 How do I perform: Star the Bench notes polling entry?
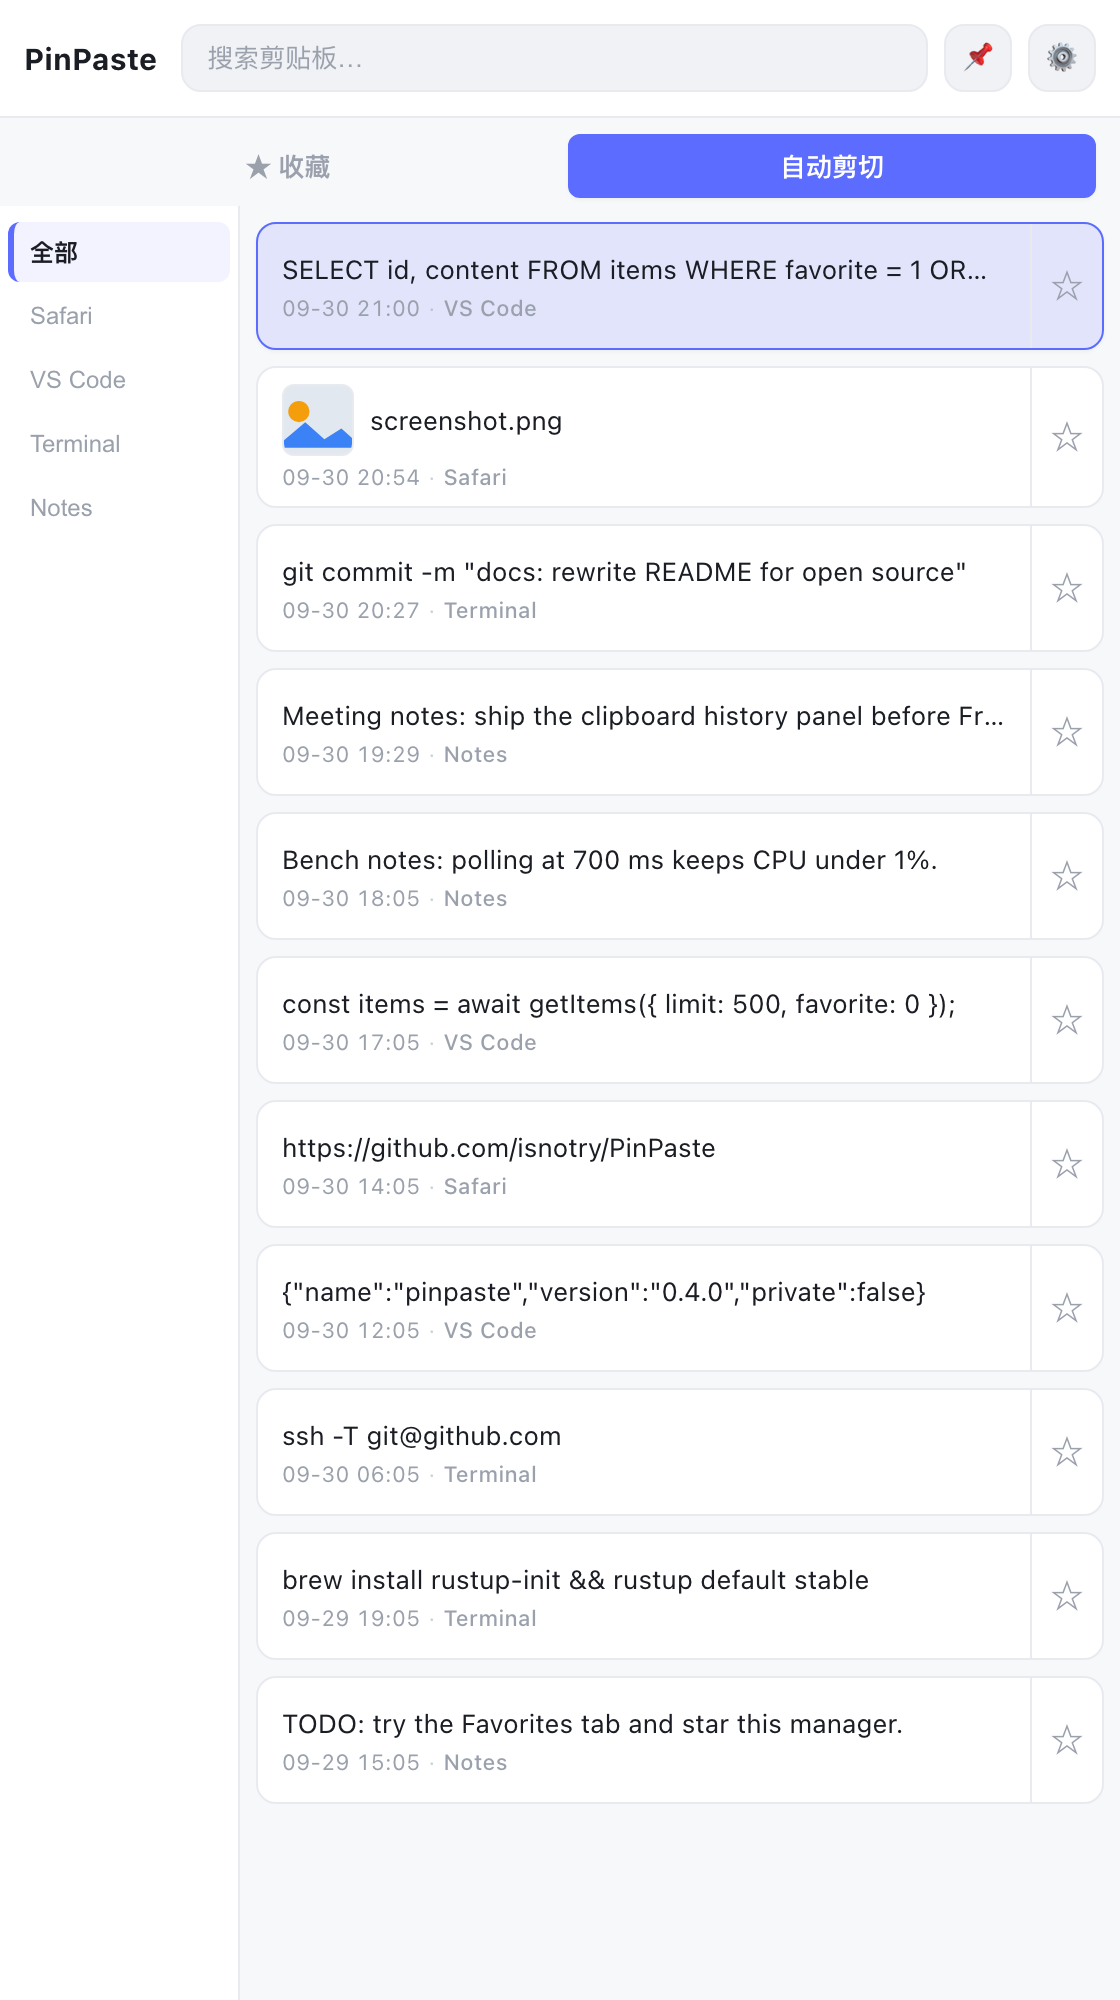[1067, 876]
